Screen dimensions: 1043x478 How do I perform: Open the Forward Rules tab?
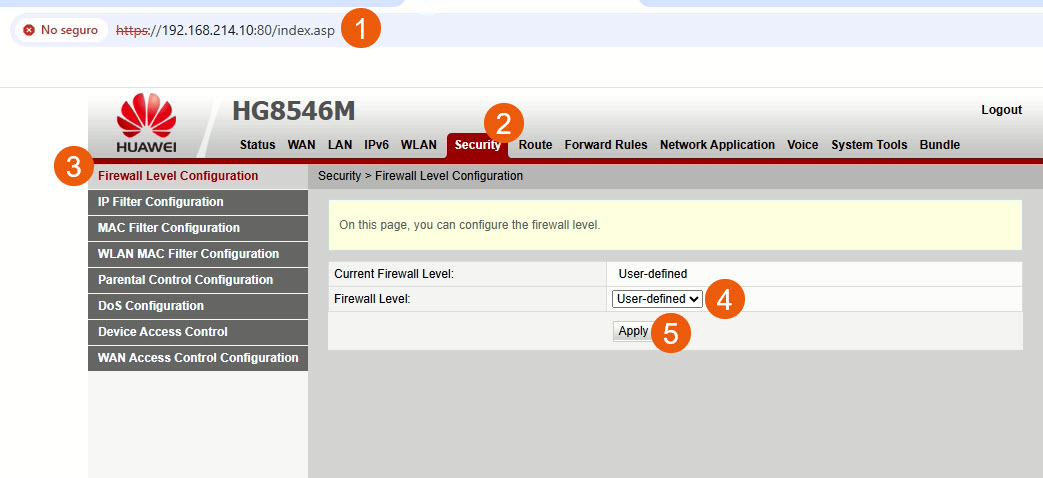605,145
